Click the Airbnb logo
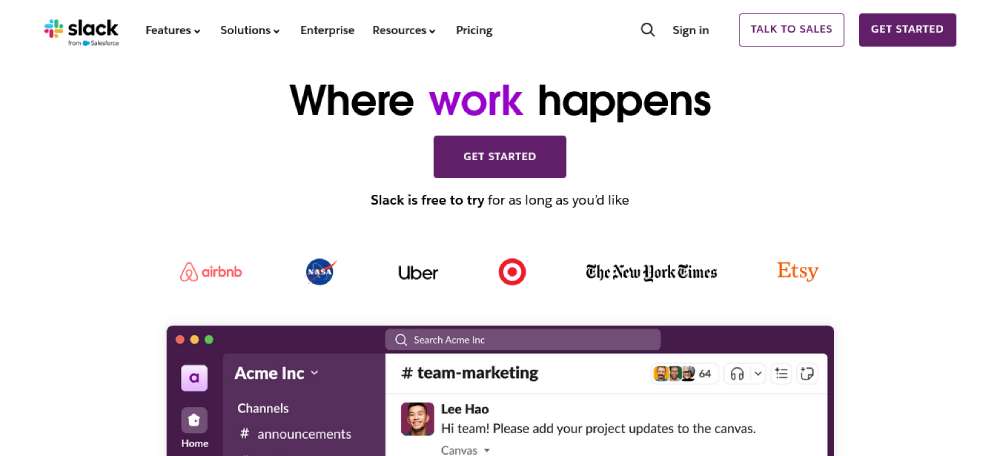This screenshot has height=456, width=1000. 211,271
